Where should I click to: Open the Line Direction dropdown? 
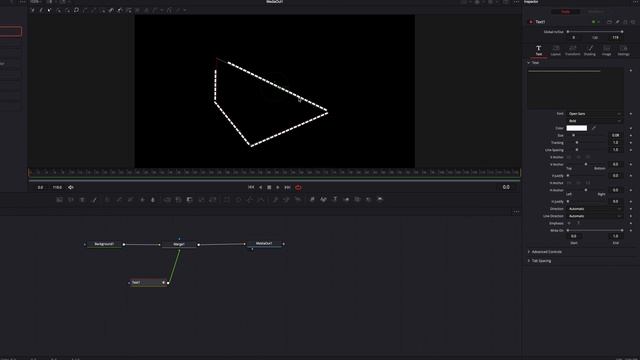[595, 216]
